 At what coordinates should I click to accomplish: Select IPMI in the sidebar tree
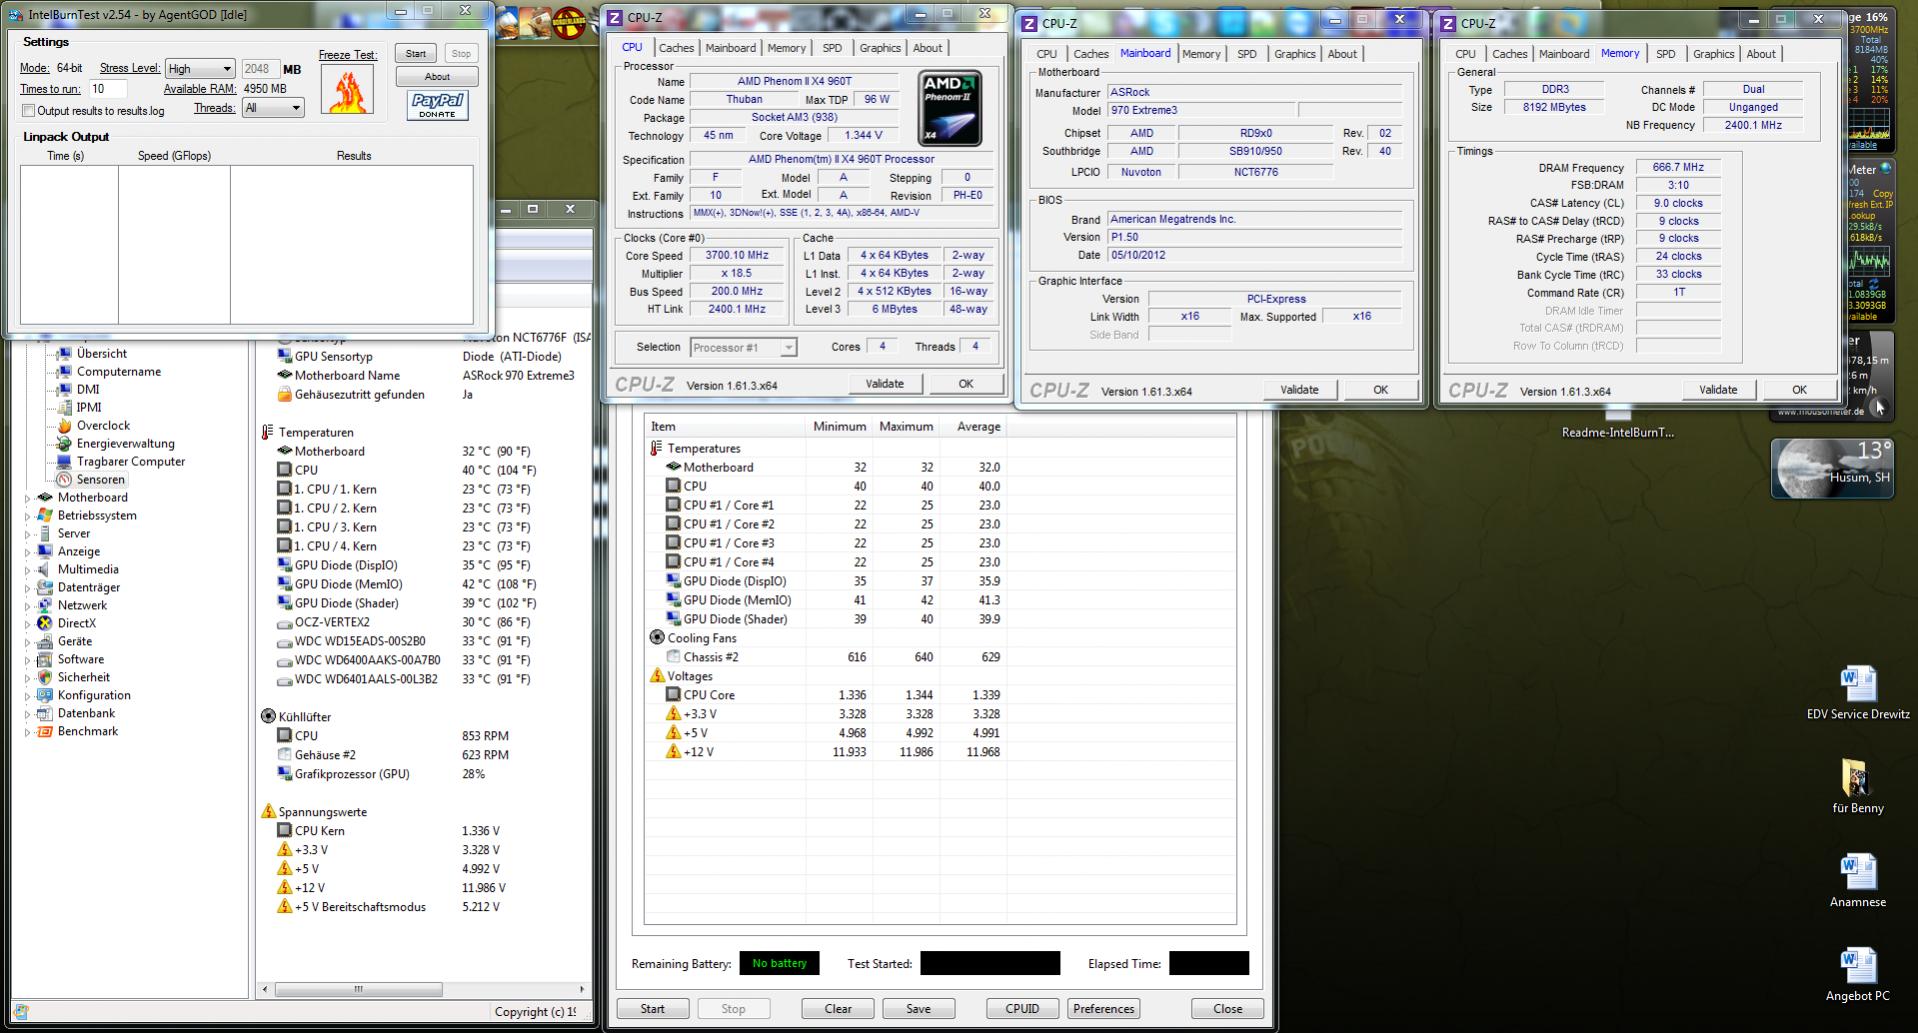pyautogui.click(x=89, y=407)
